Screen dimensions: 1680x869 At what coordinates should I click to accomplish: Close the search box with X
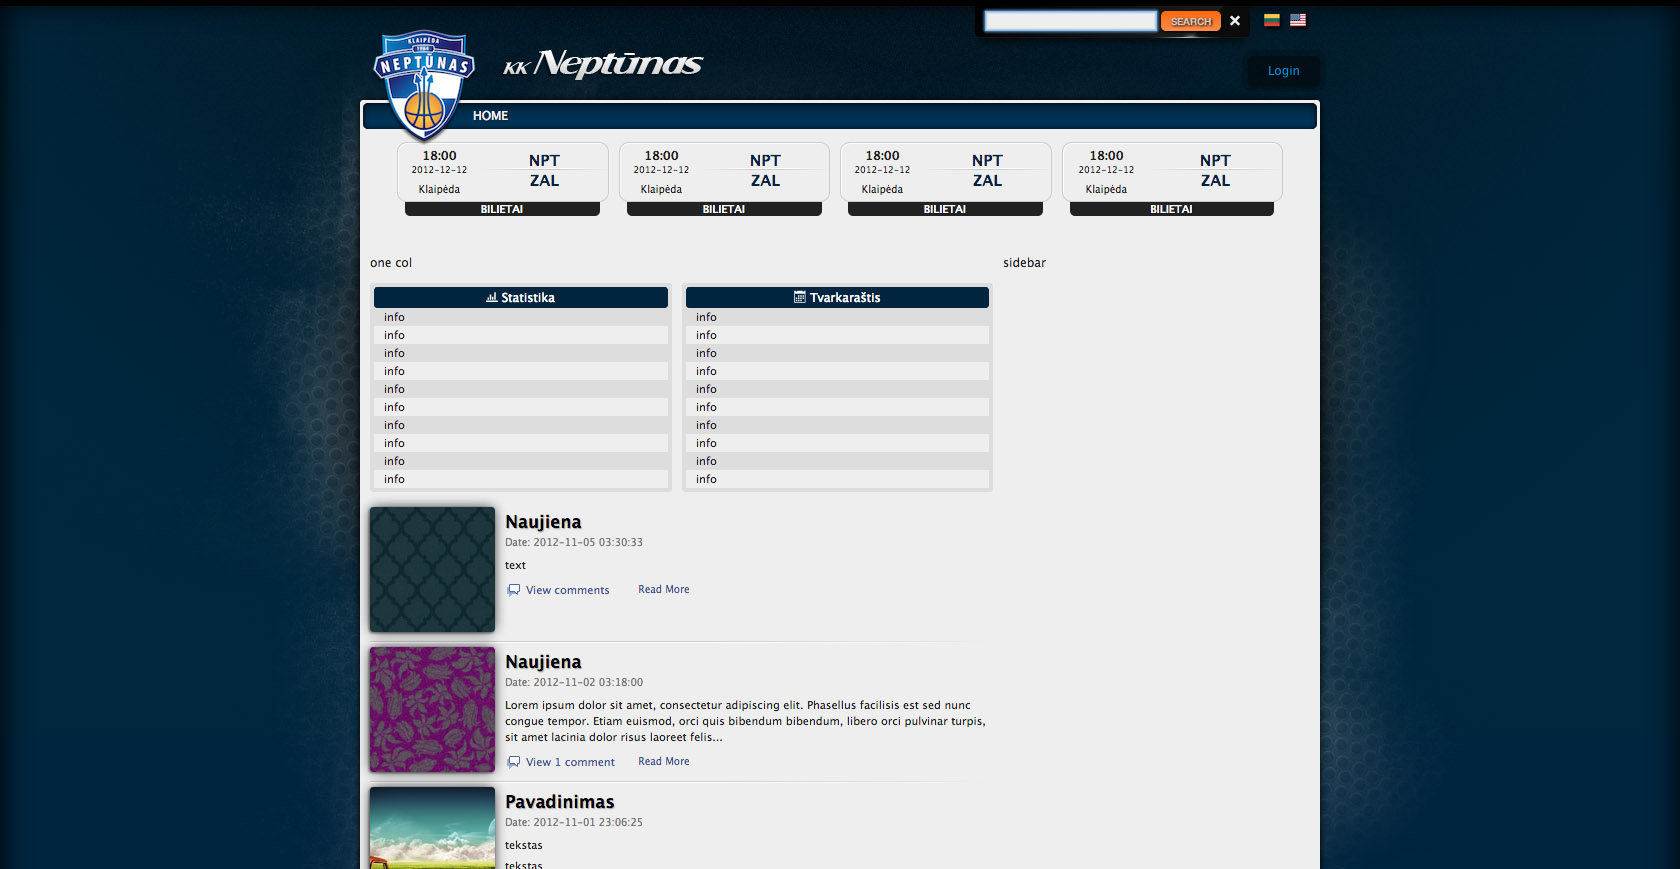pyautogui.click(x=1235, y=21)
